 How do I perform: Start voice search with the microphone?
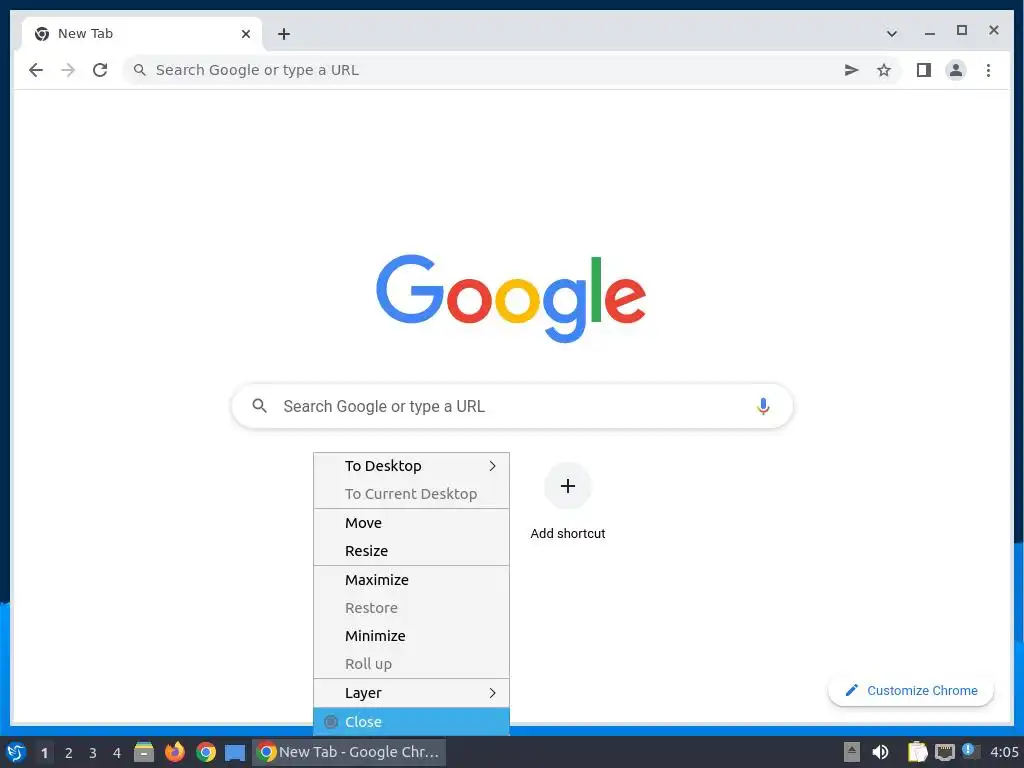click(763, 406)
